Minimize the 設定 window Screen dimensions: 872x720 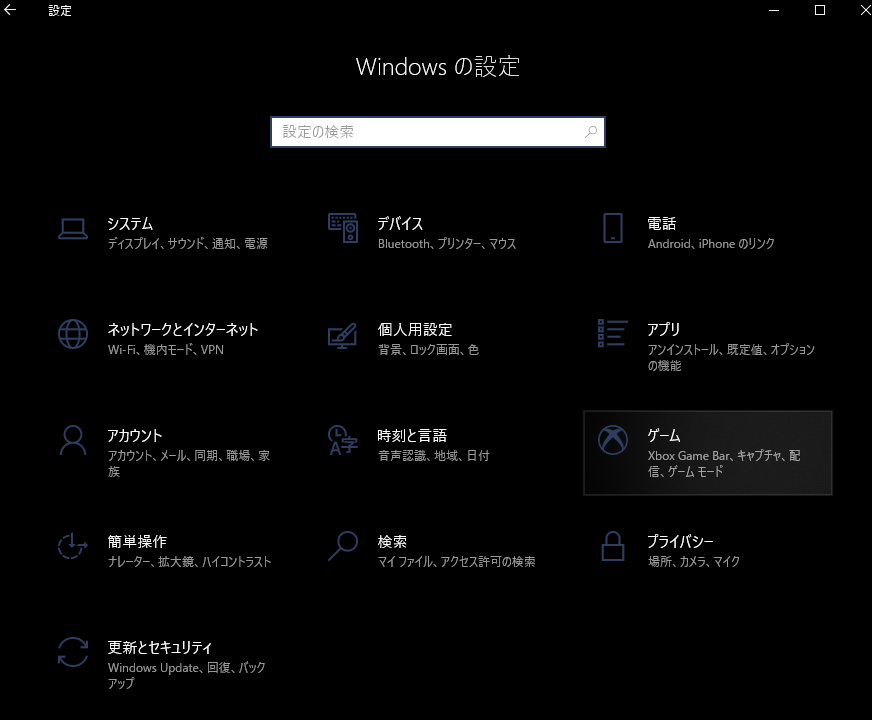click(774, 10)
